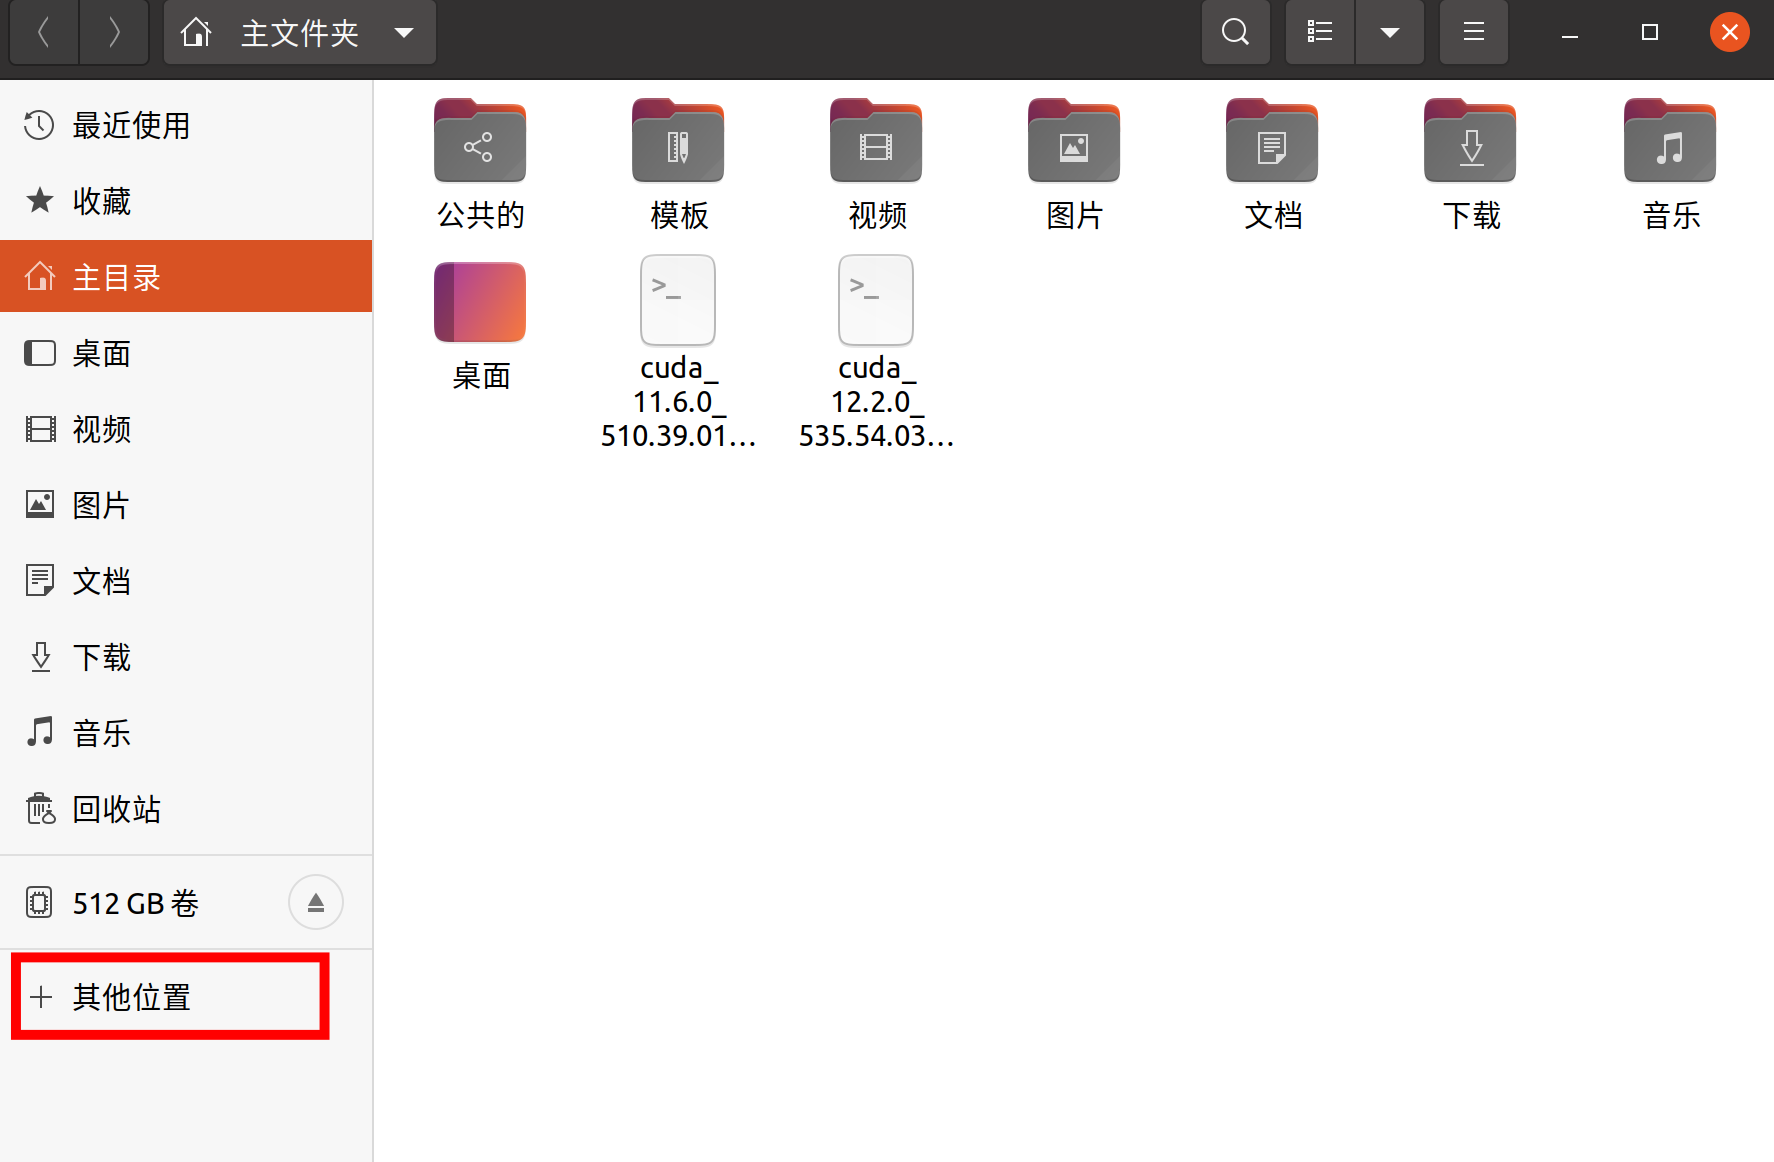Select the 公共的 folder icon
Image resolution: width=1774 pixels, height=1162 pixels.
point(480,141)
